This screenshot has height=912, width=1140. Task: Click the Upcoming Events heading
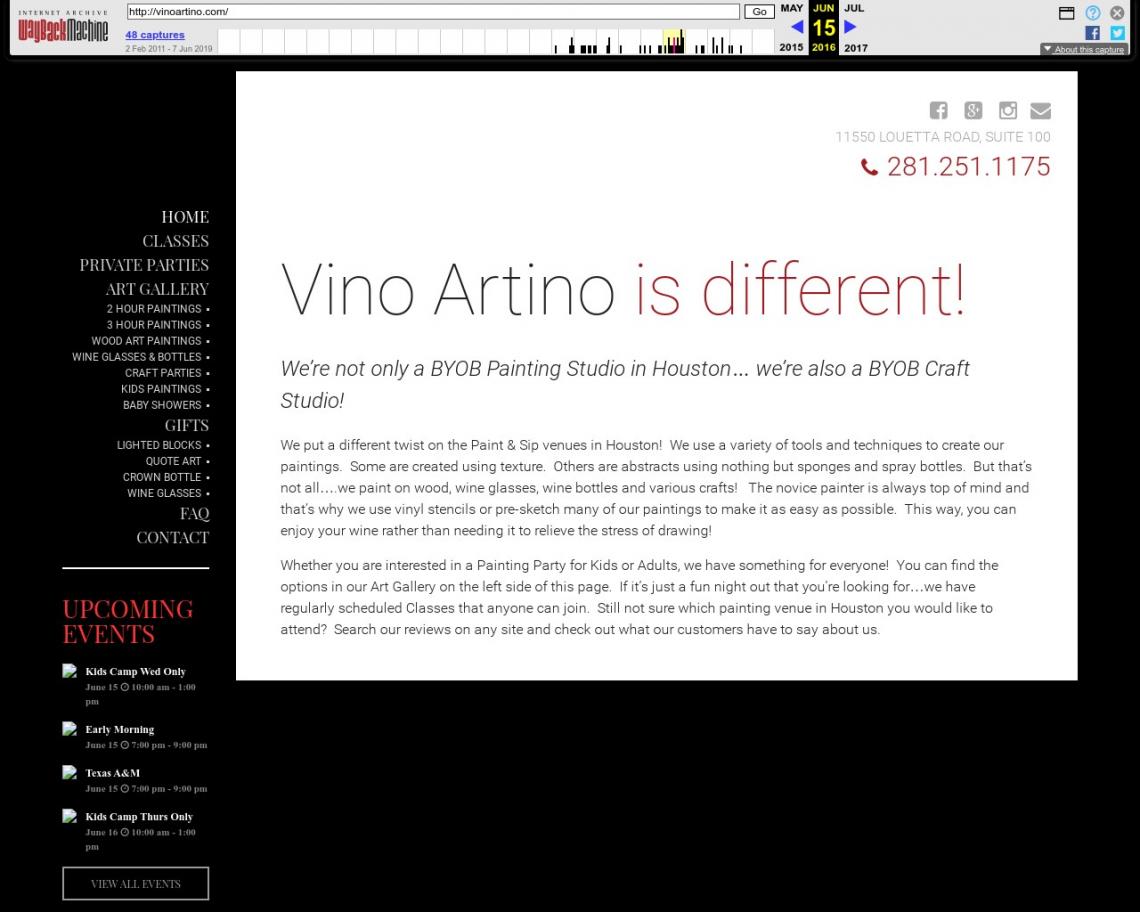click(x=128, y=621)
